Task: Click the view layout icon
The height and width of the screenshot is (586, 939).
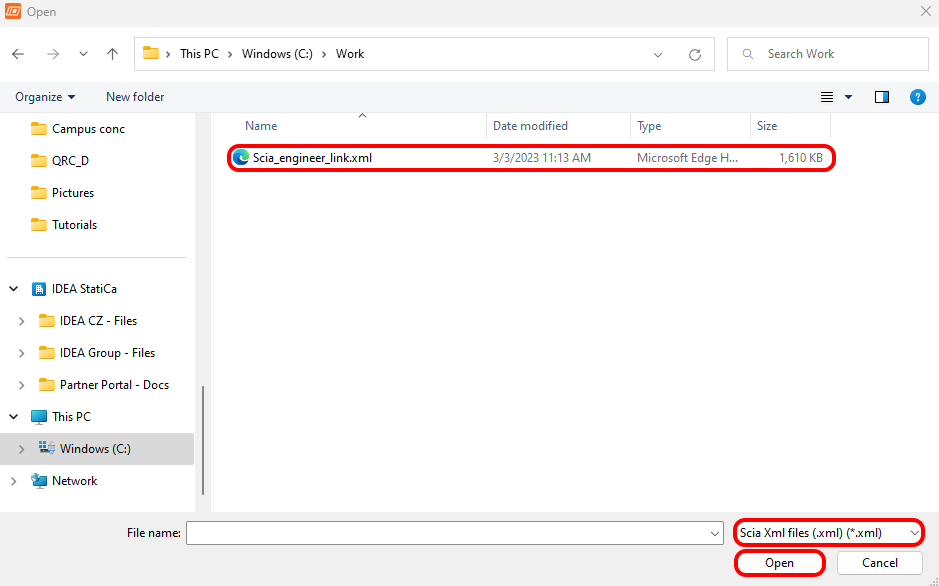Action: pos(827,97)
